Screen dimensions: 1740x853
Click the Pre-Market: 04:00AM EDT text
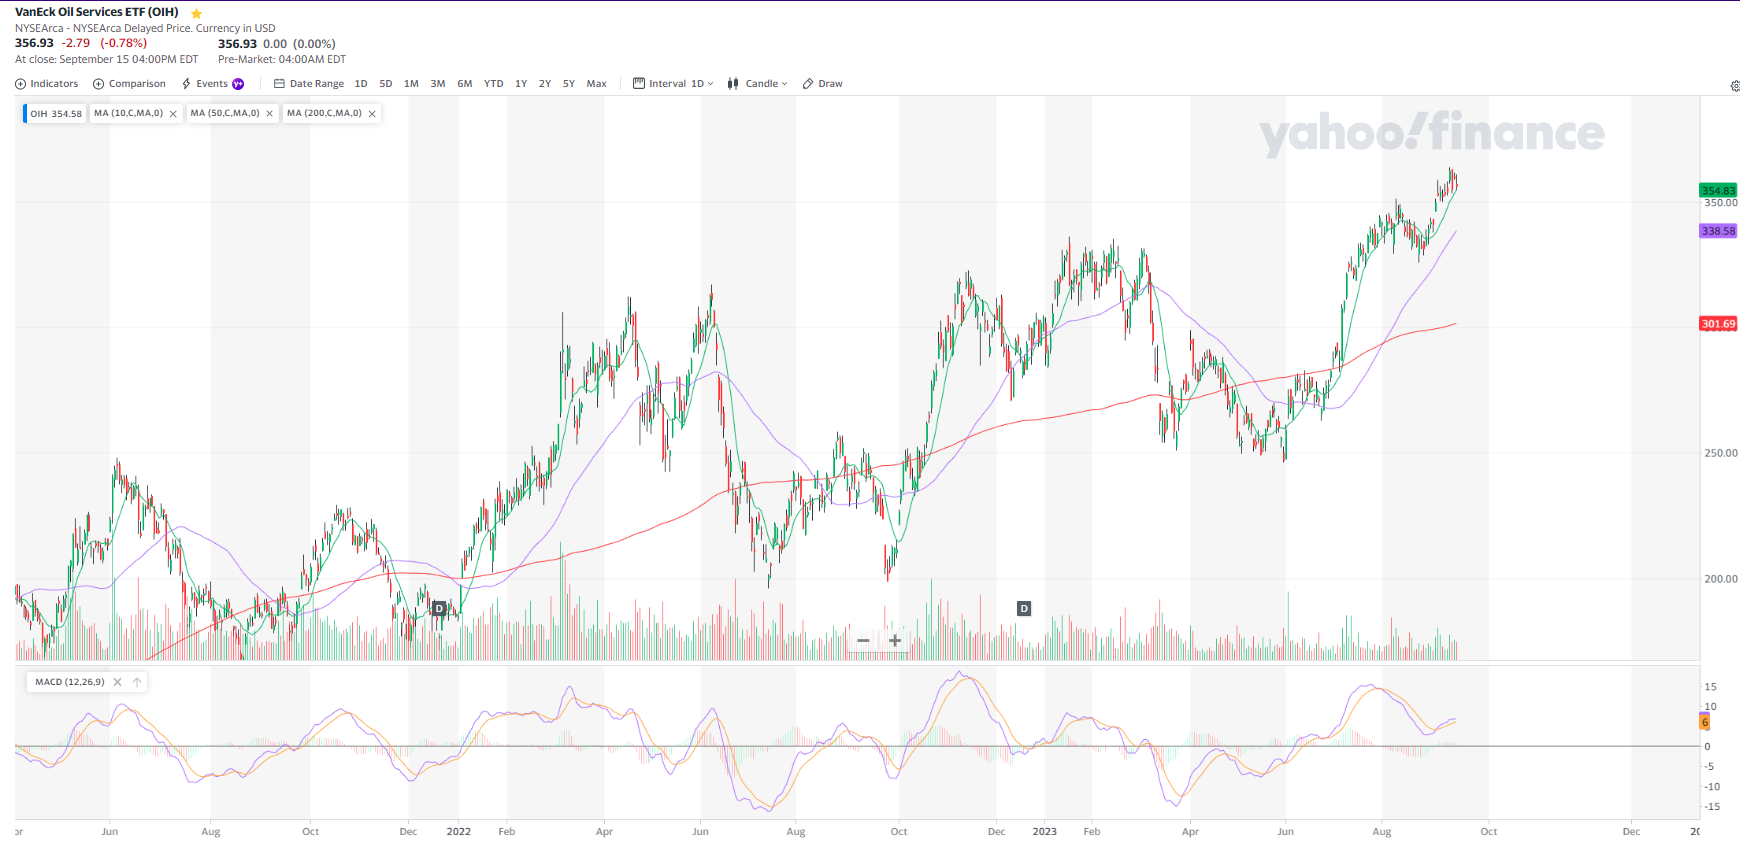click(282, 60)
